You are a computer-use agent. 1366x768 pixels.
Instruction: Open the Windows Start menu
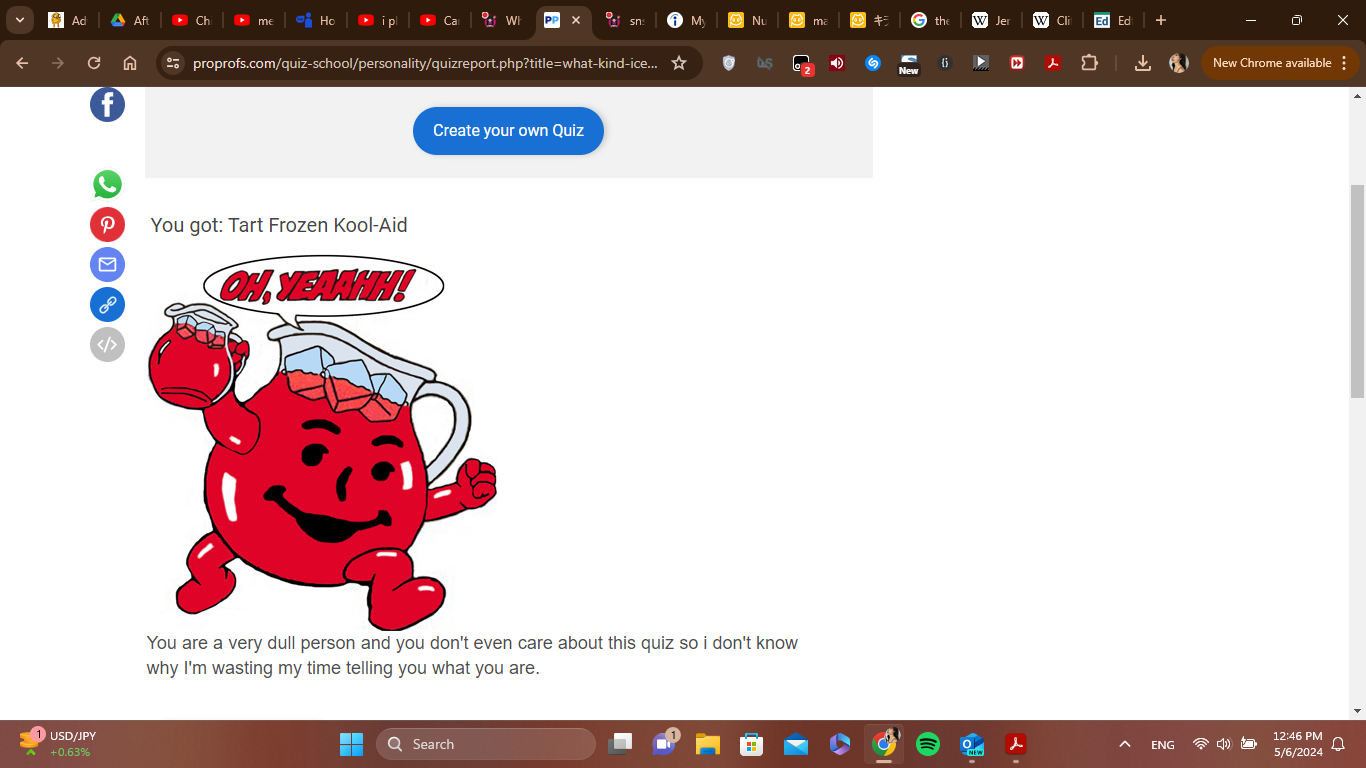pos(351,744)
